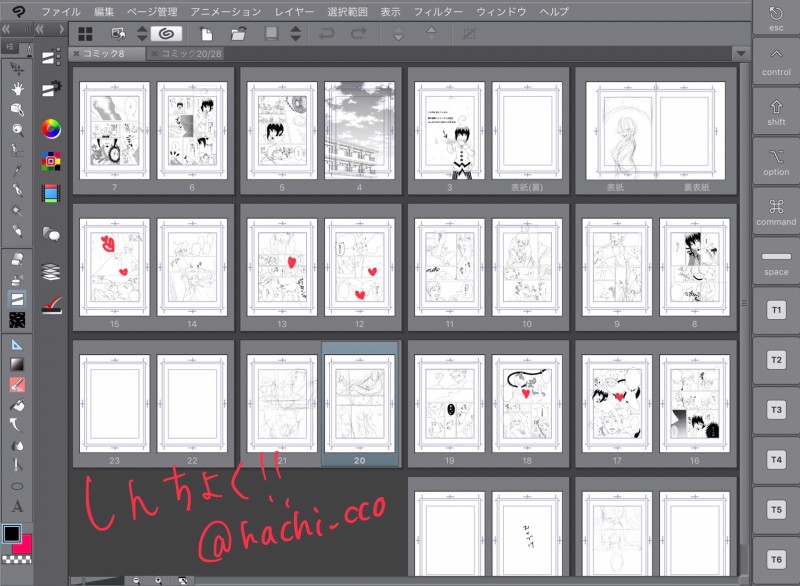Tap the T1 edge key

coord(776,310)
